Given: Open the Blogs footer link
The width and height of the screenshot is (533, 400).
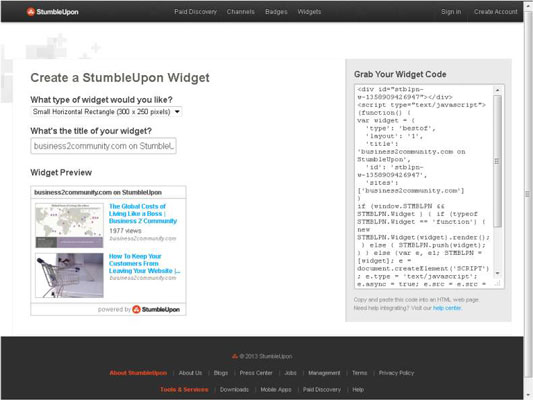Looking at the screenshot, I should pyautogui.click(x=221, y=373).
